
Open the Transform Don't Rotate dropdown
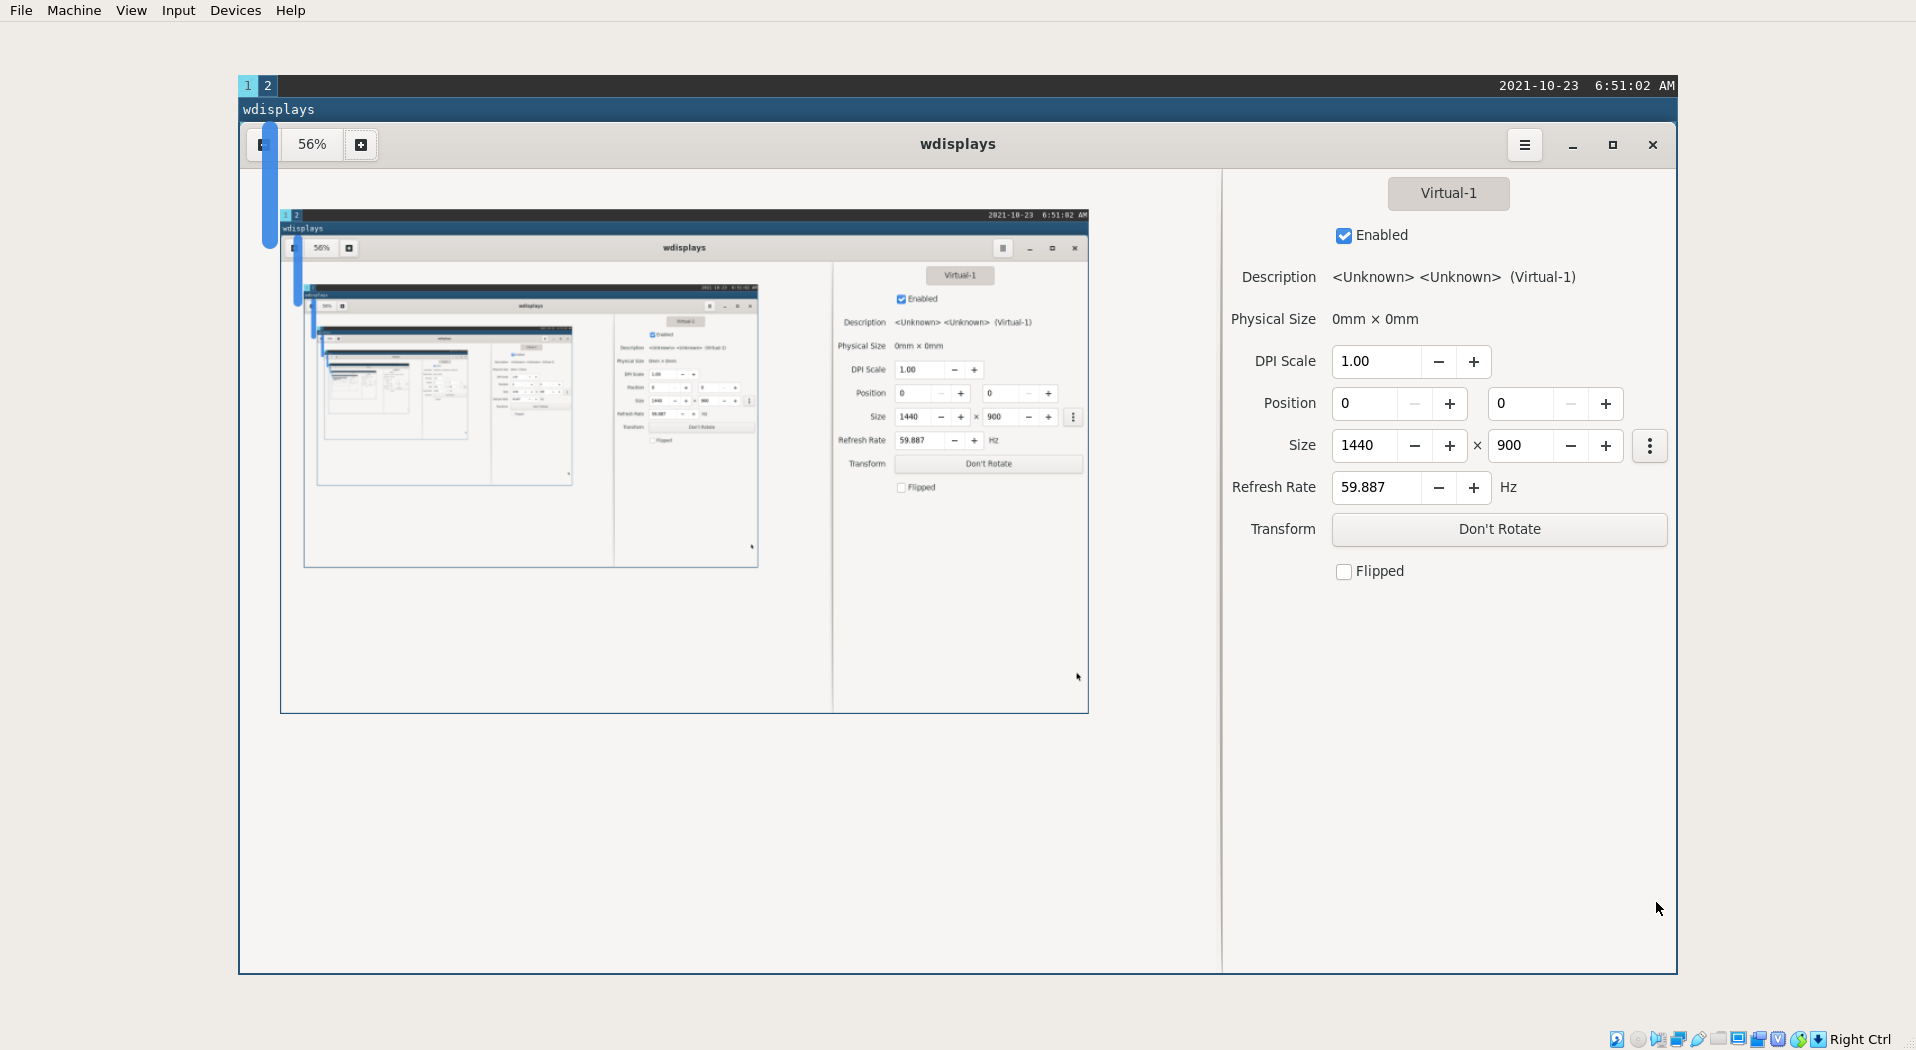click(1500, 530)
